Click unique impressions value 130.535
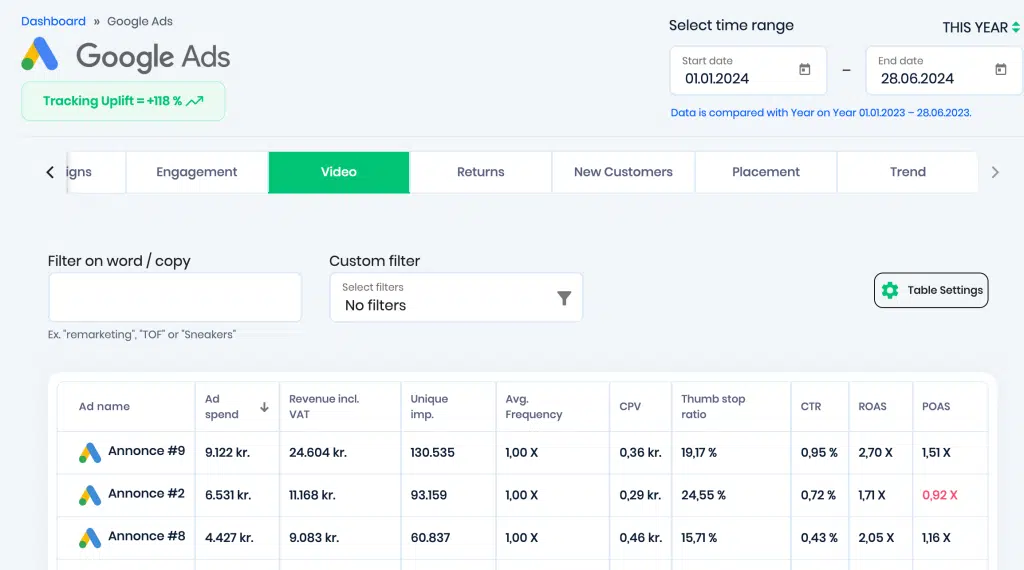Screen dimensions: 1024x570 (432, 452)
